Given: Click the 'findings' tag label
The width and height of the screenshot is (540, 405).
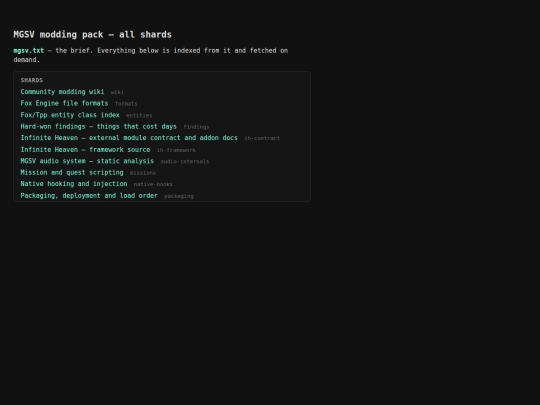Looking at the screenshot, I should [196, 127].
